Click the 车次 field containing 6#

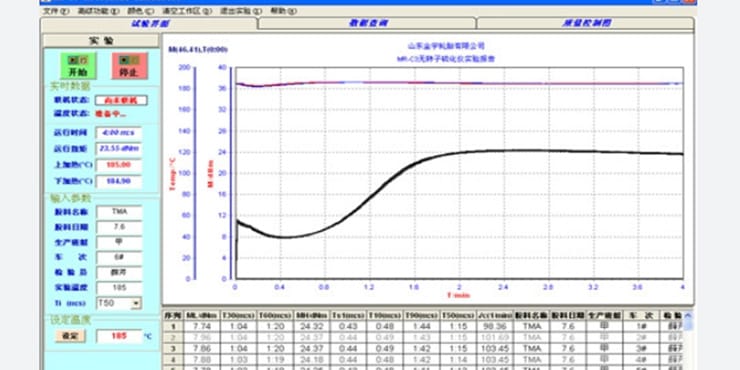click(x=119, y=258)
